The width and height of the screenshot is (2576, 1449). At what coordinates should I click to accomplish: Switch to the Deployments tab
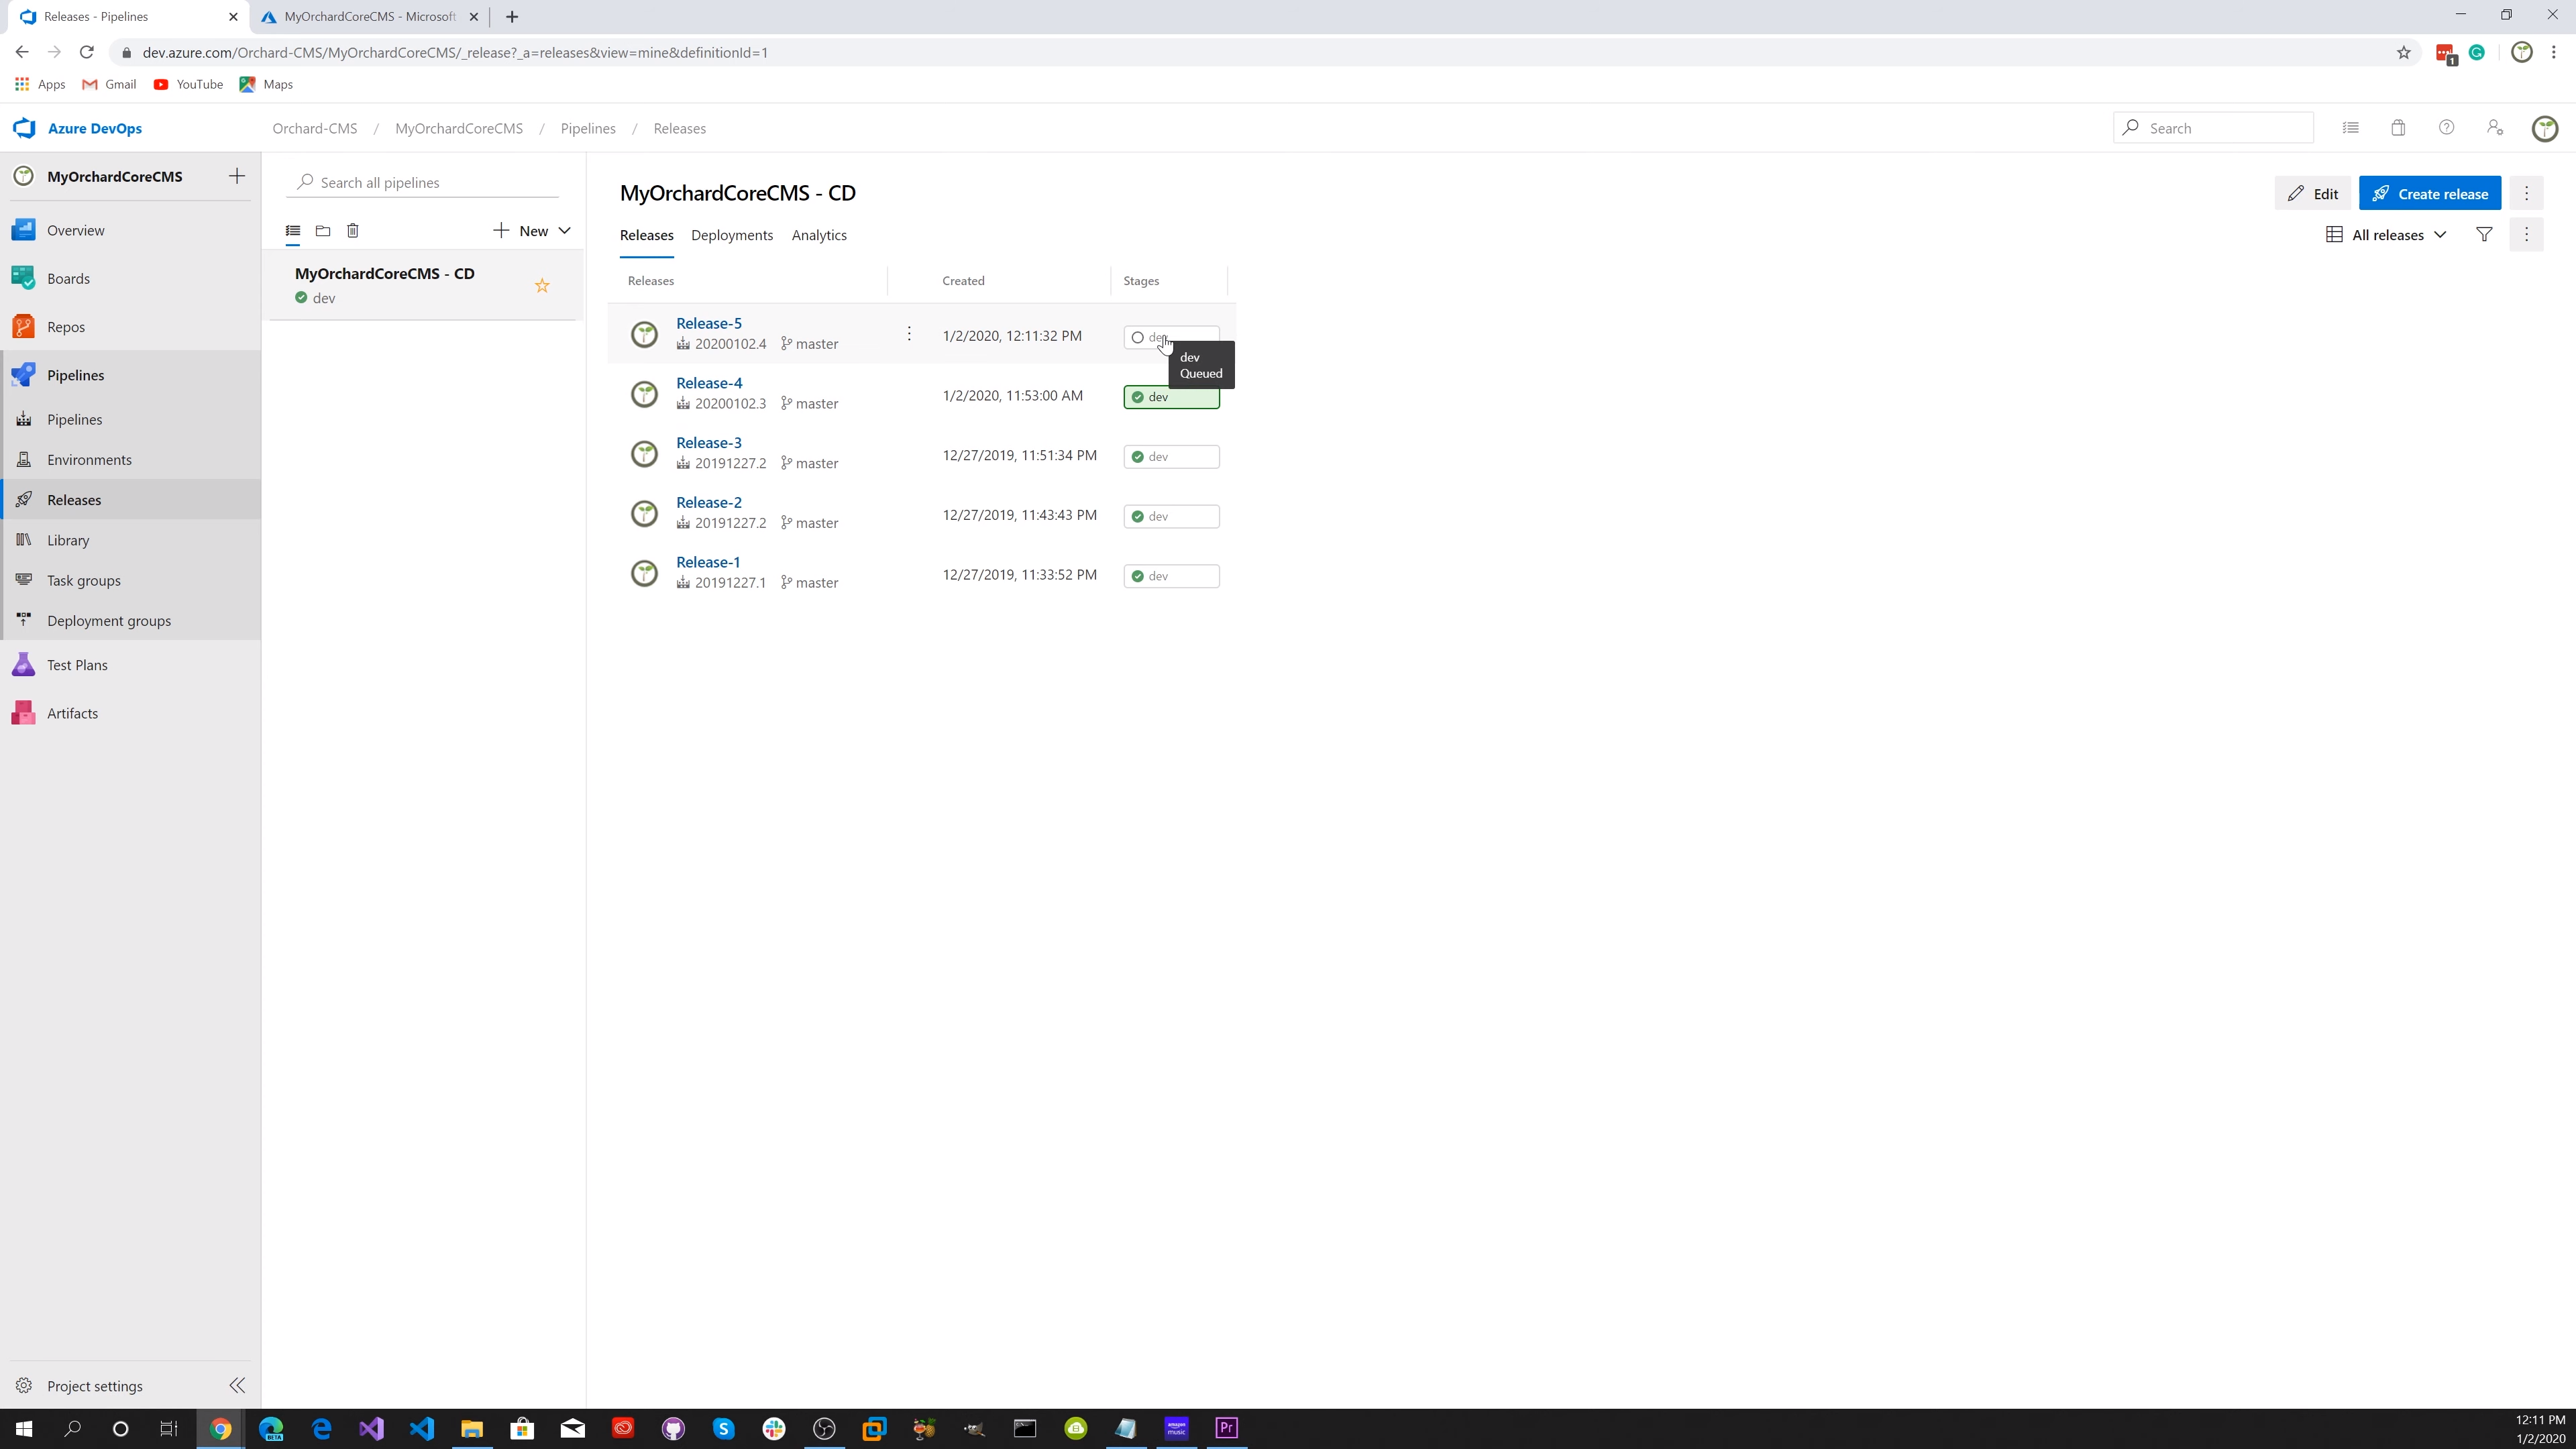(732, 236)
